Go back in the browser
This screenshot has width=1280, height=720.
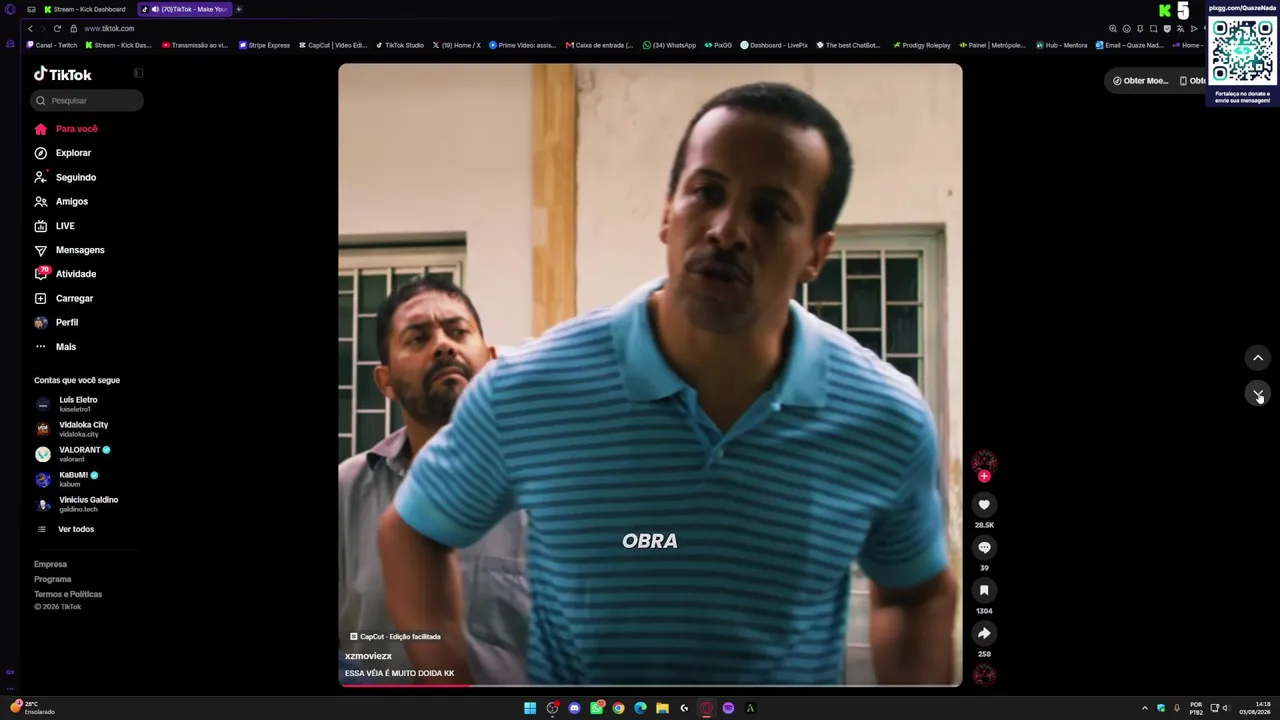click(x=30, y=29)
